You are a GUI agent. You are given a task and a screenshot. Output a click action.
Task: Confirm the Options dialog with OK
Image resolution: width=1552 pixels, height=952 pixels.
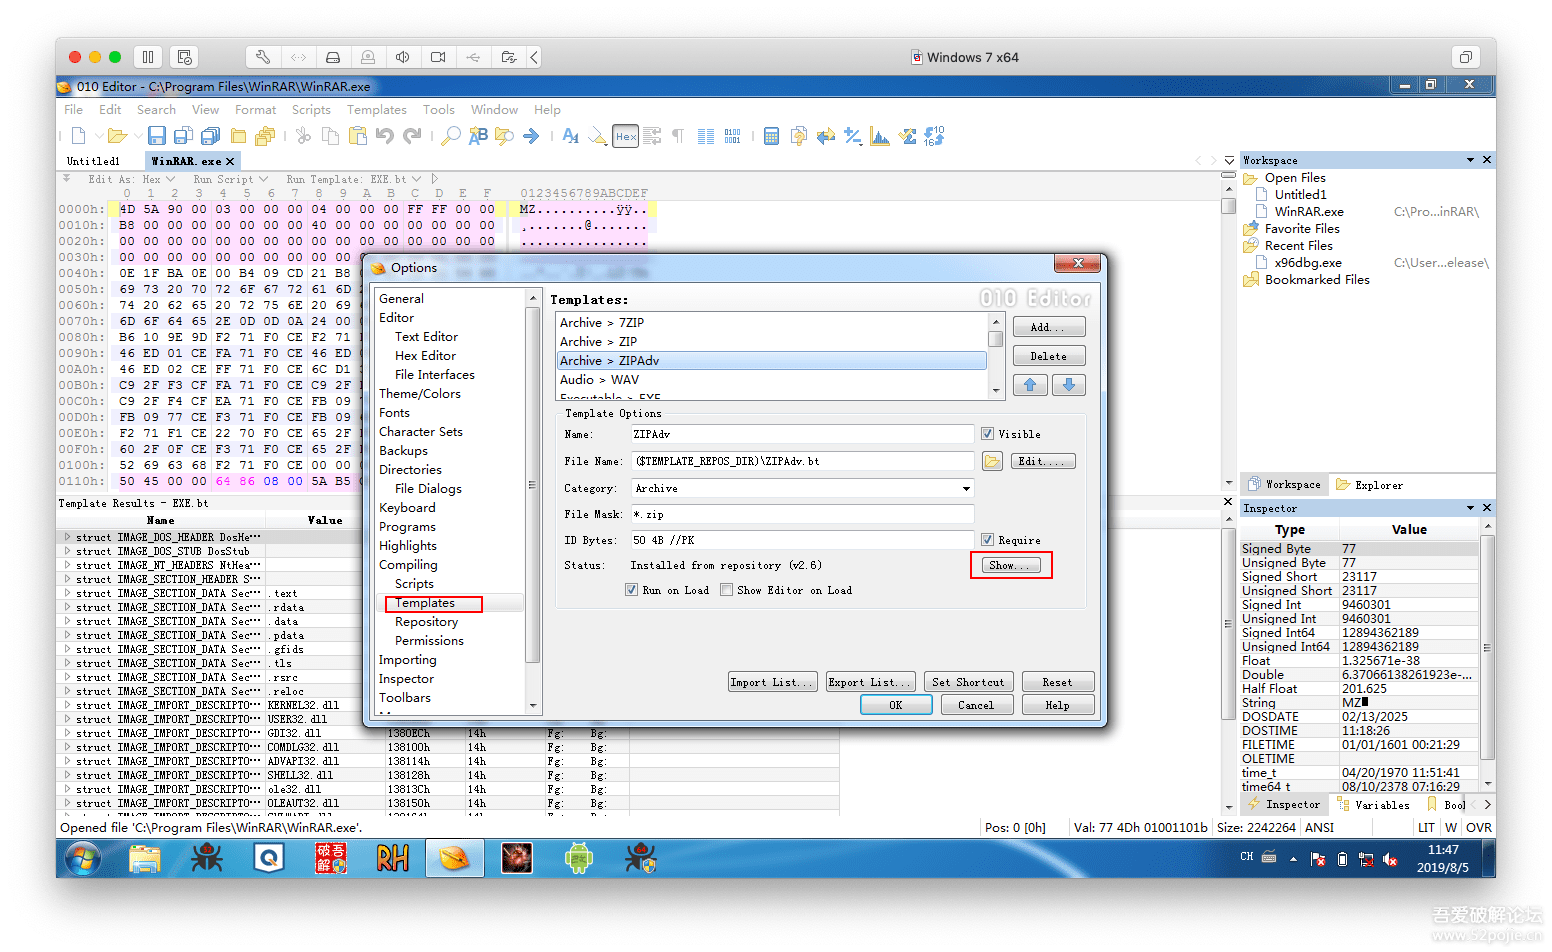click(896, 705)
